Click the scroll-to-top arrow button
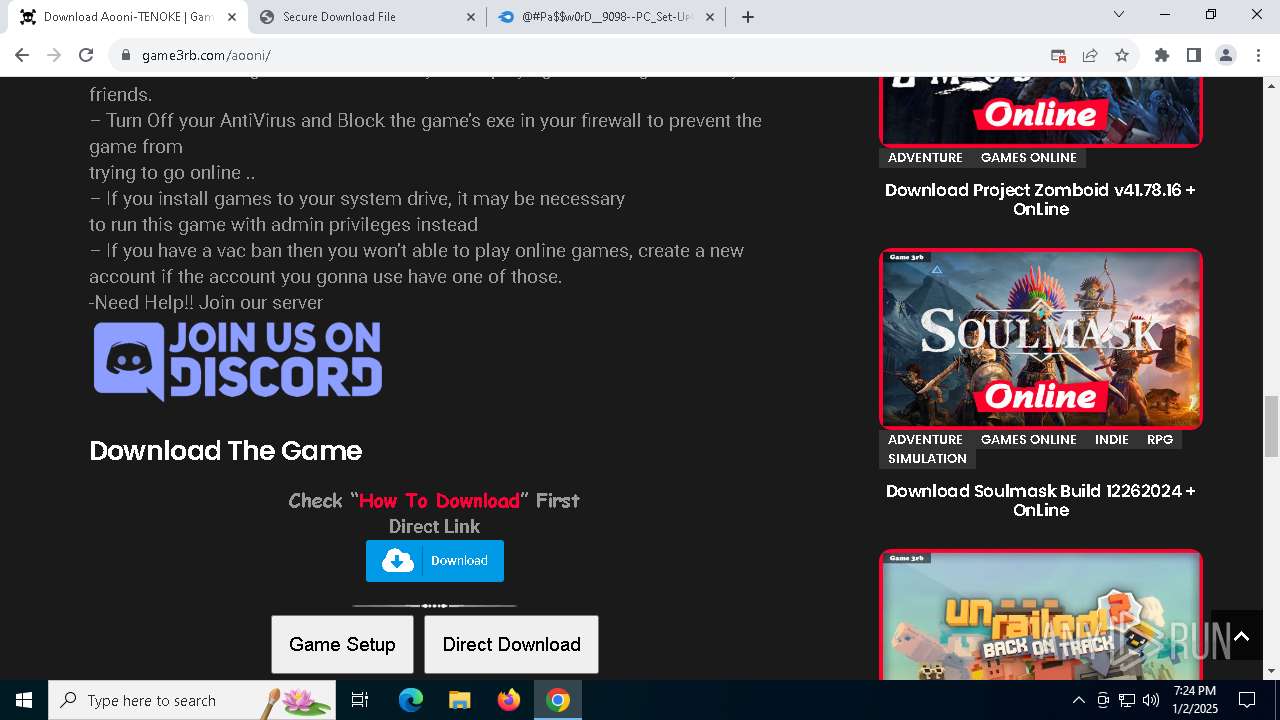The image size is (1280, 720). [x=1241, y=636]
